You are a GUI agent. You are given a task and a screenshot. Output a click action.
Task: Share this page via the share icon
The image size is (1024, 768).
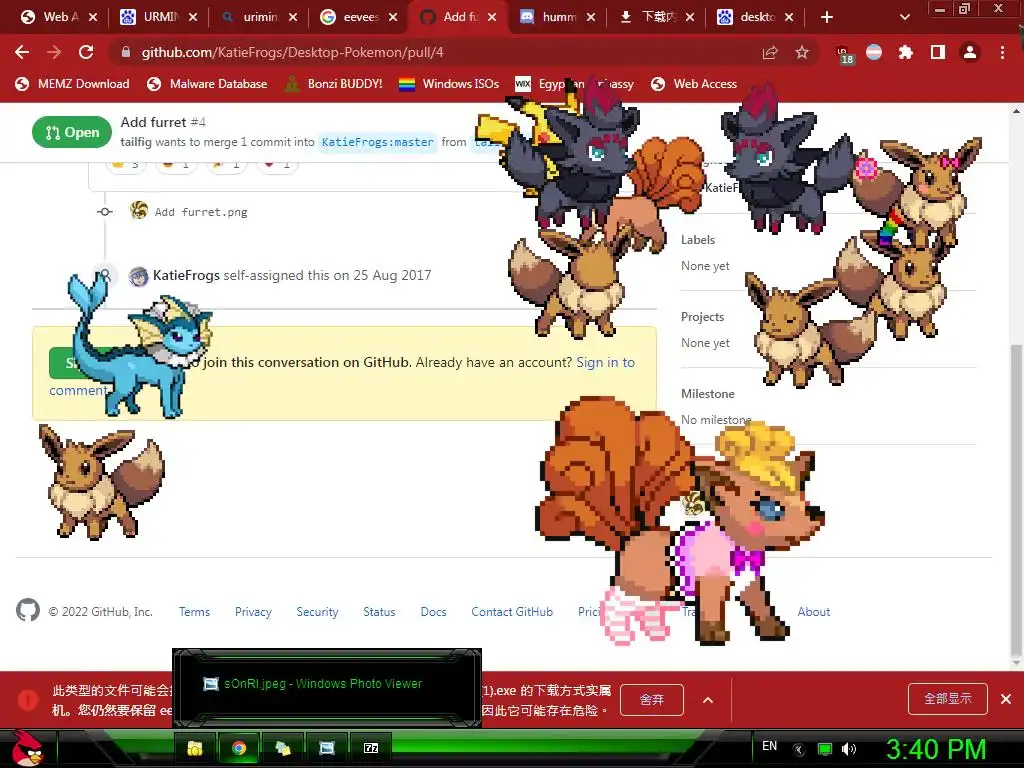[770, 52]
